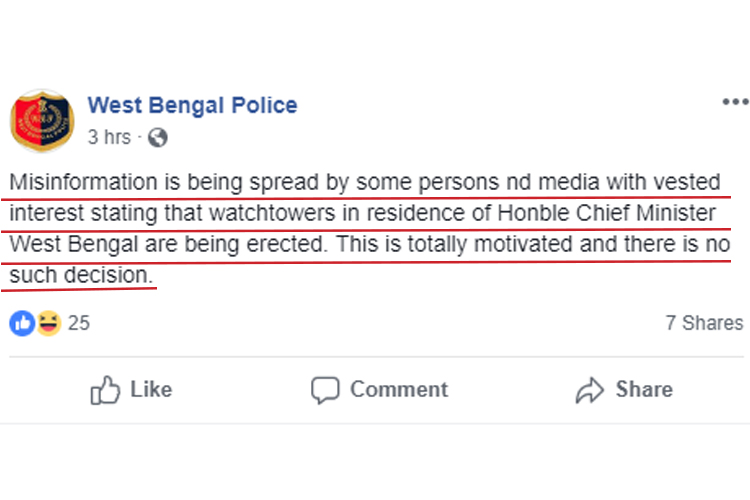Click "such decision." at the post's end
This screenshot has height=500, width=750.
[81, 275]
